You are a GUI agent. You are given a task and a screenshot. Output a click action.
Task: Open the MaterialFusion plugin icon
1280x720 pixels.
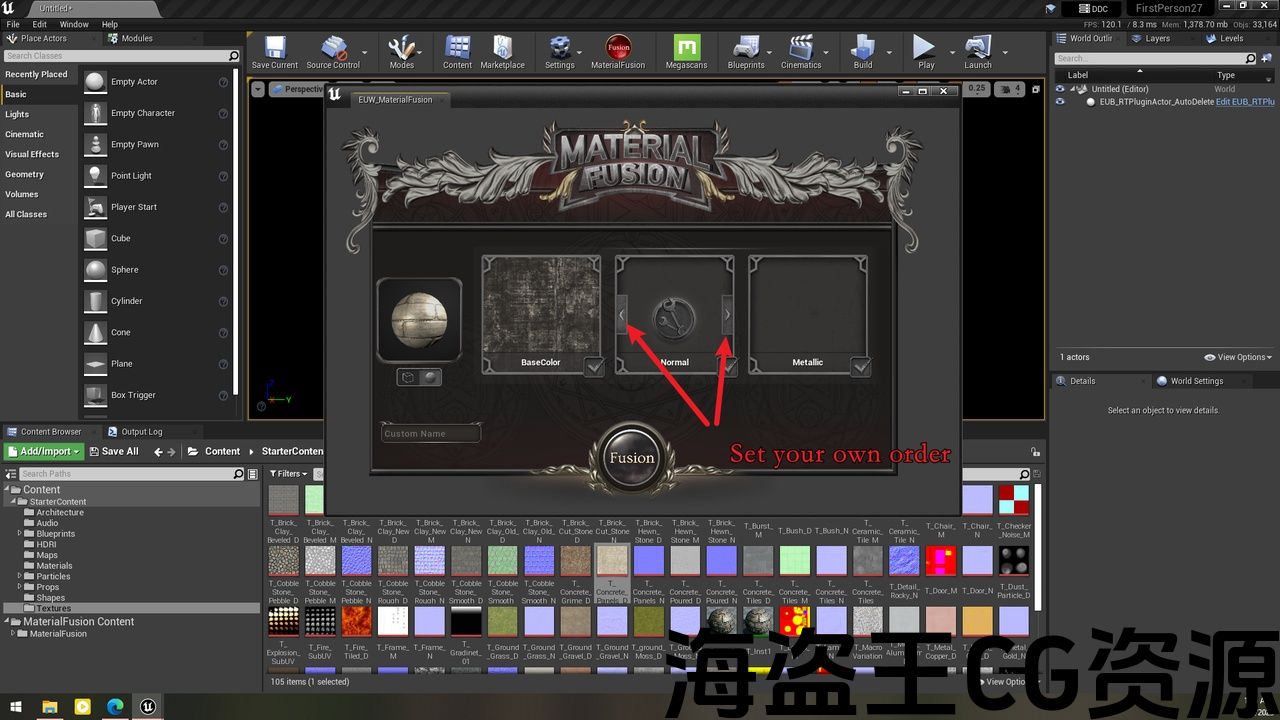point(618,48)
